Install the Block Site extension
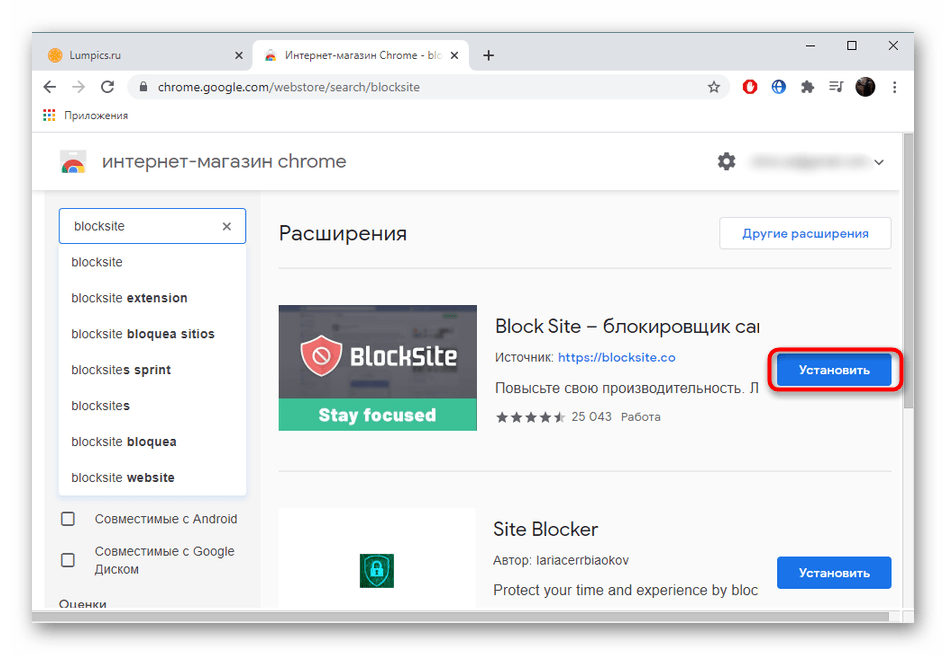 834,370
